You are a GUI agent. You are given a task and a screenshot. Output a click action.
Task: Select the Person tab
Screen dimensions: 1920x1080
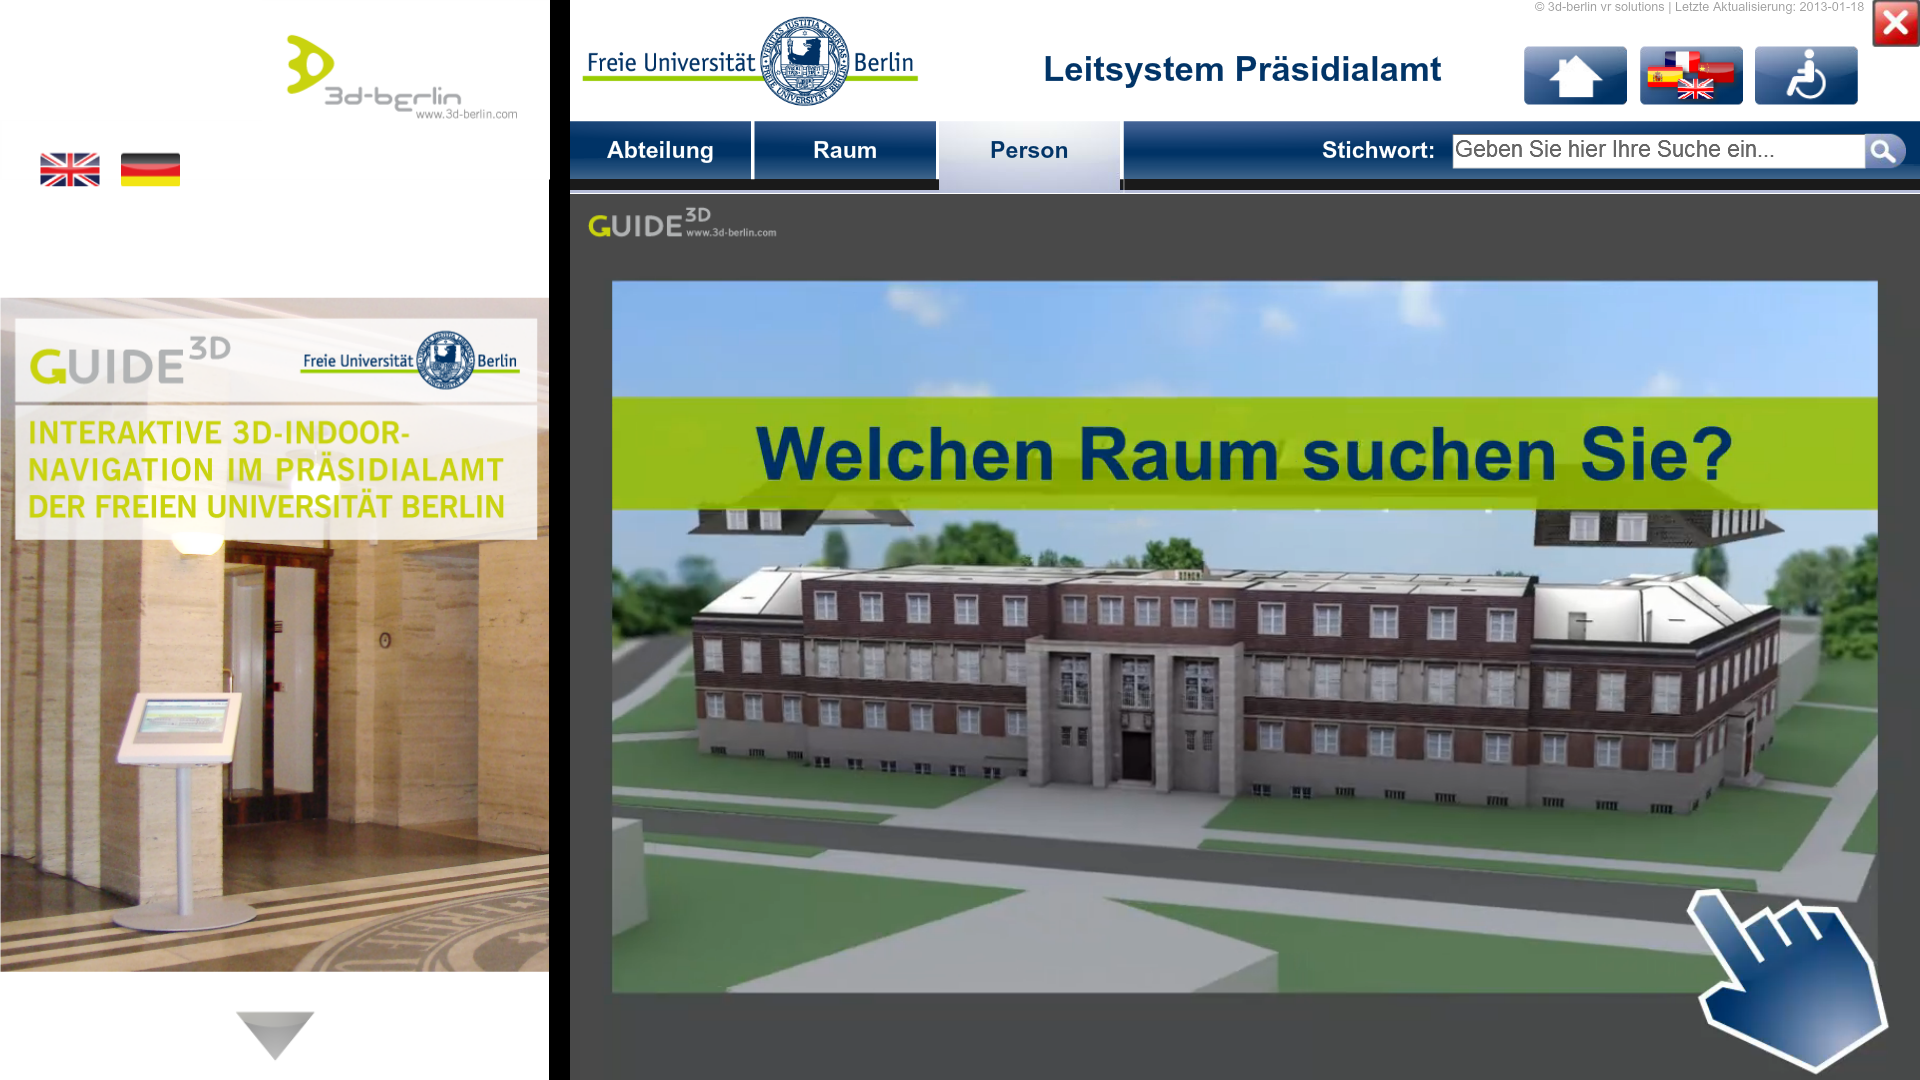(1029, 153)
